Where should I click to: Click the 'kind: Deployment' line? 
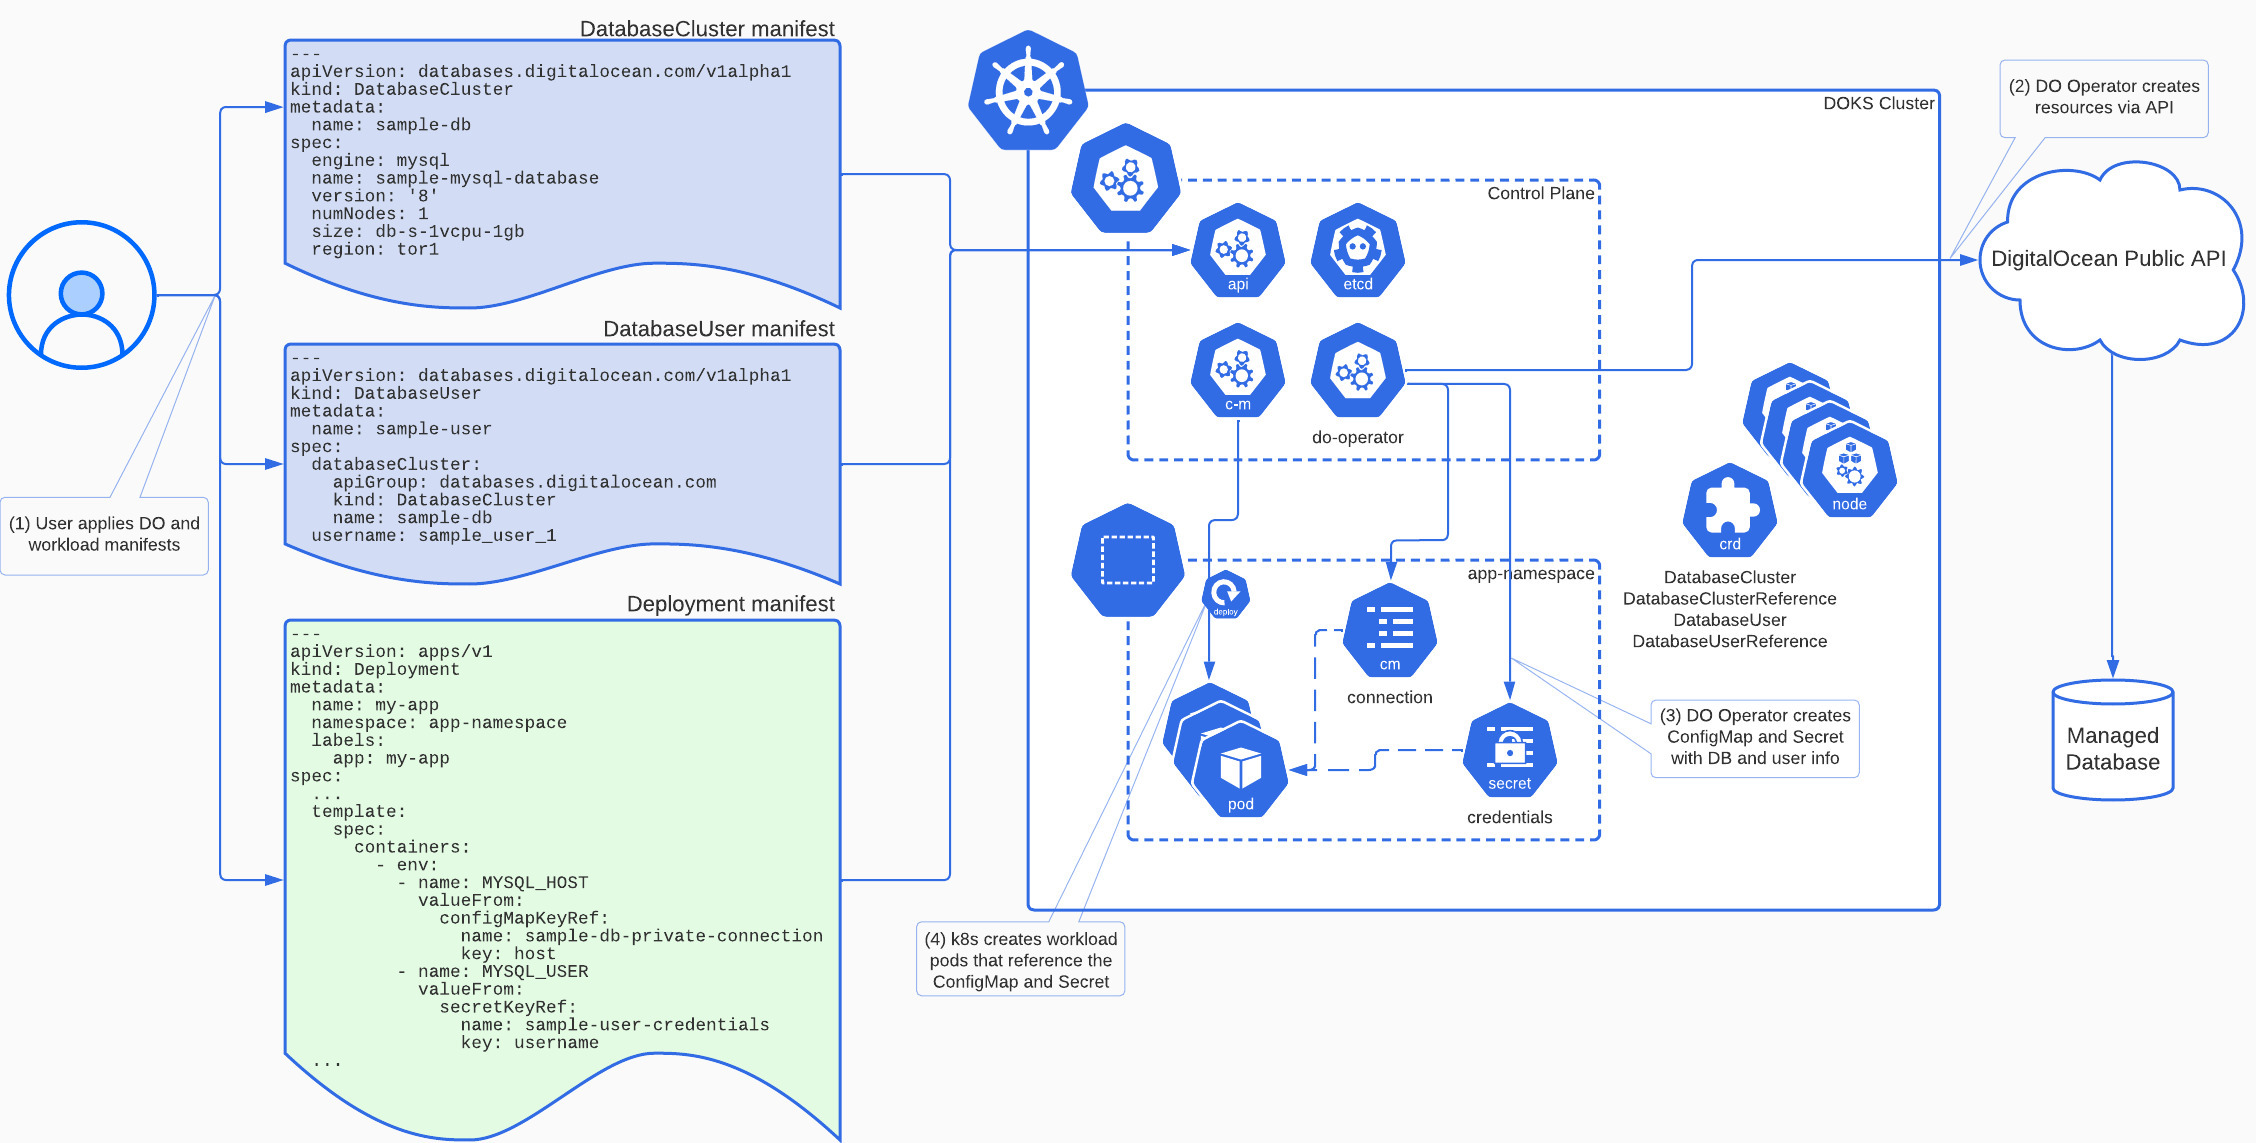click(375, 670)
